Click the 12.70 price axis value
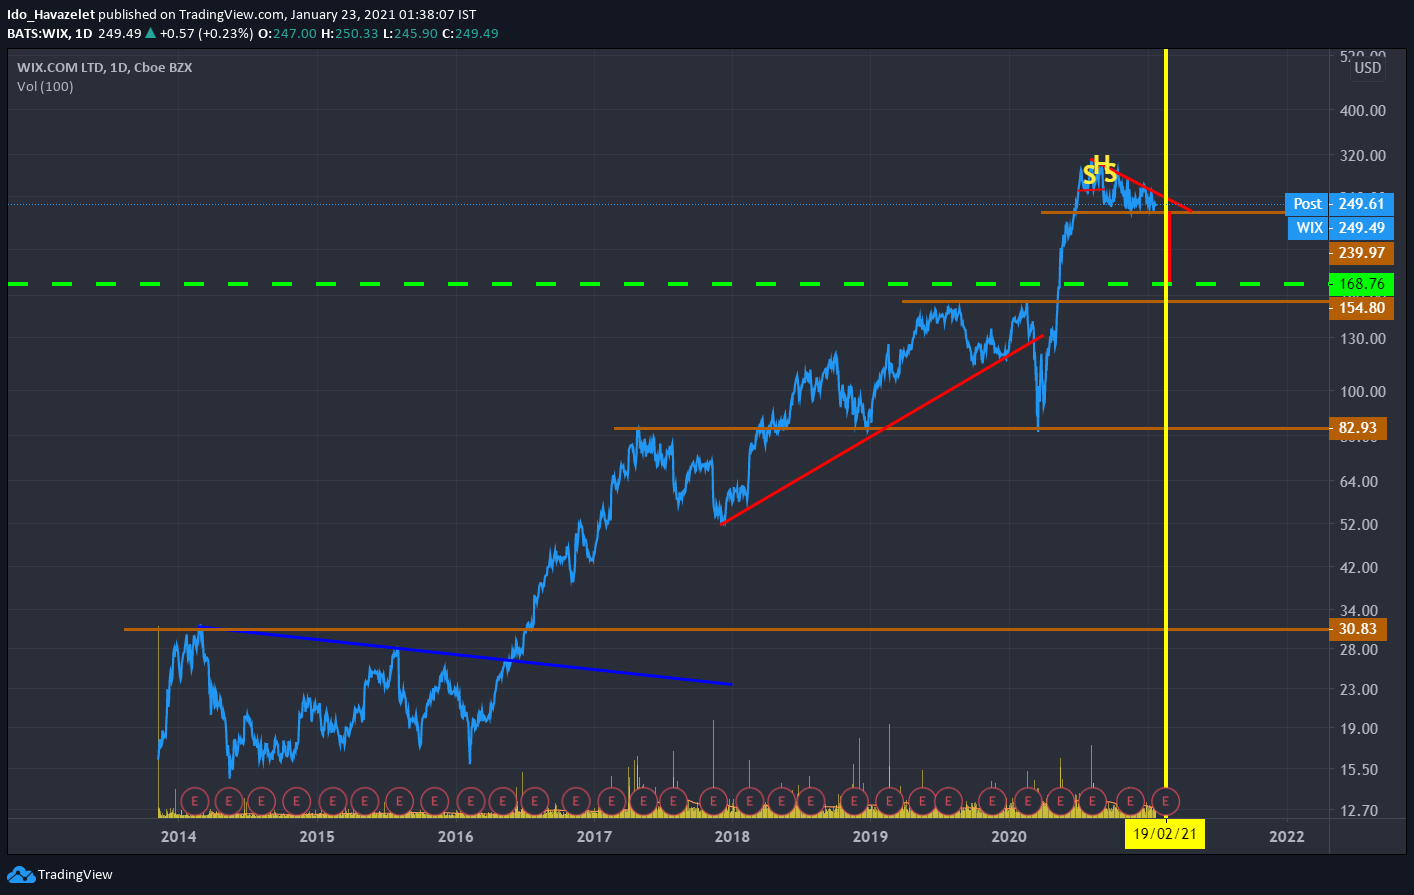The image size is (1414, 895). (x=1359, y=810)
